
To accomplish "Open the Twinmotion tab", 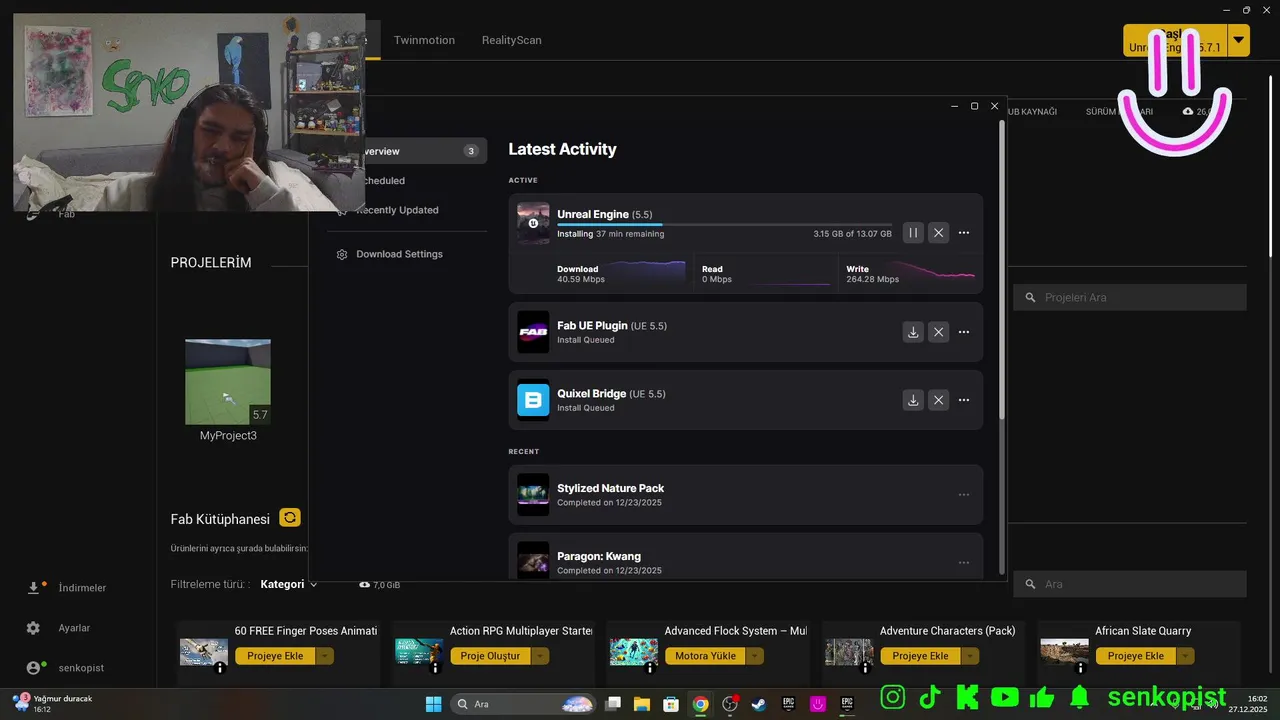I will tap(424, 40).
